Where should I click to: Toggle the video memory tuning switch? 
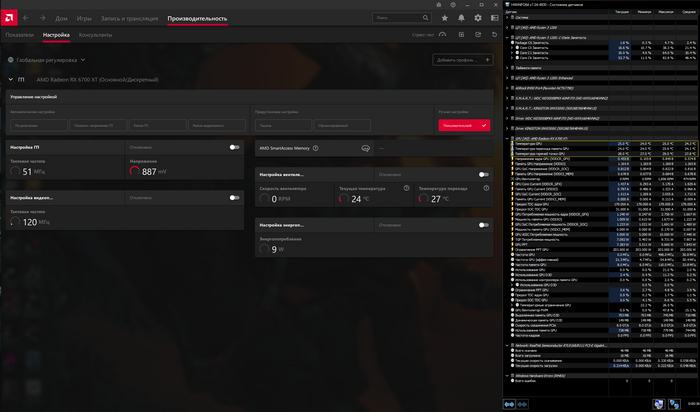234,198
